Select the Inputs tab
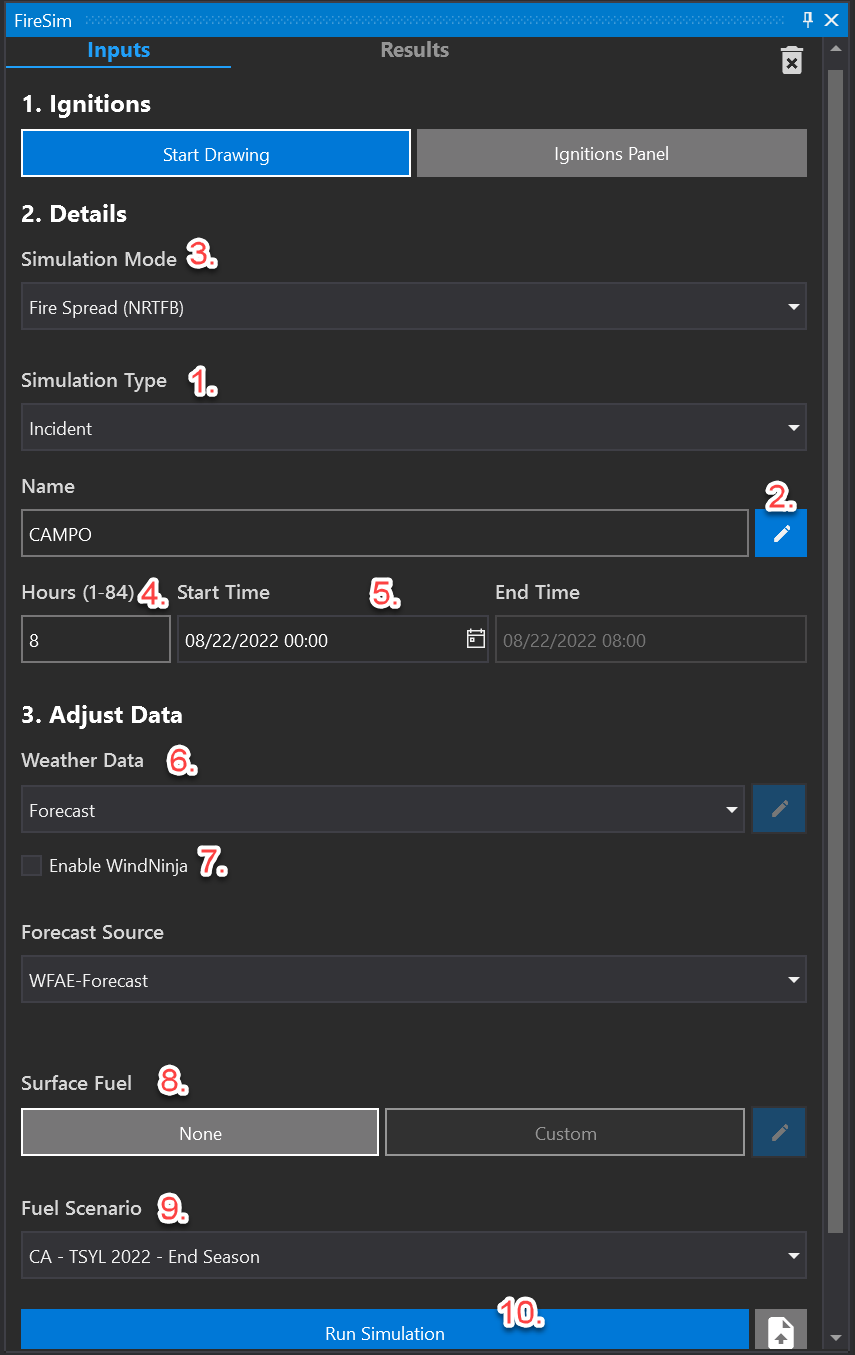 (118, 50)
